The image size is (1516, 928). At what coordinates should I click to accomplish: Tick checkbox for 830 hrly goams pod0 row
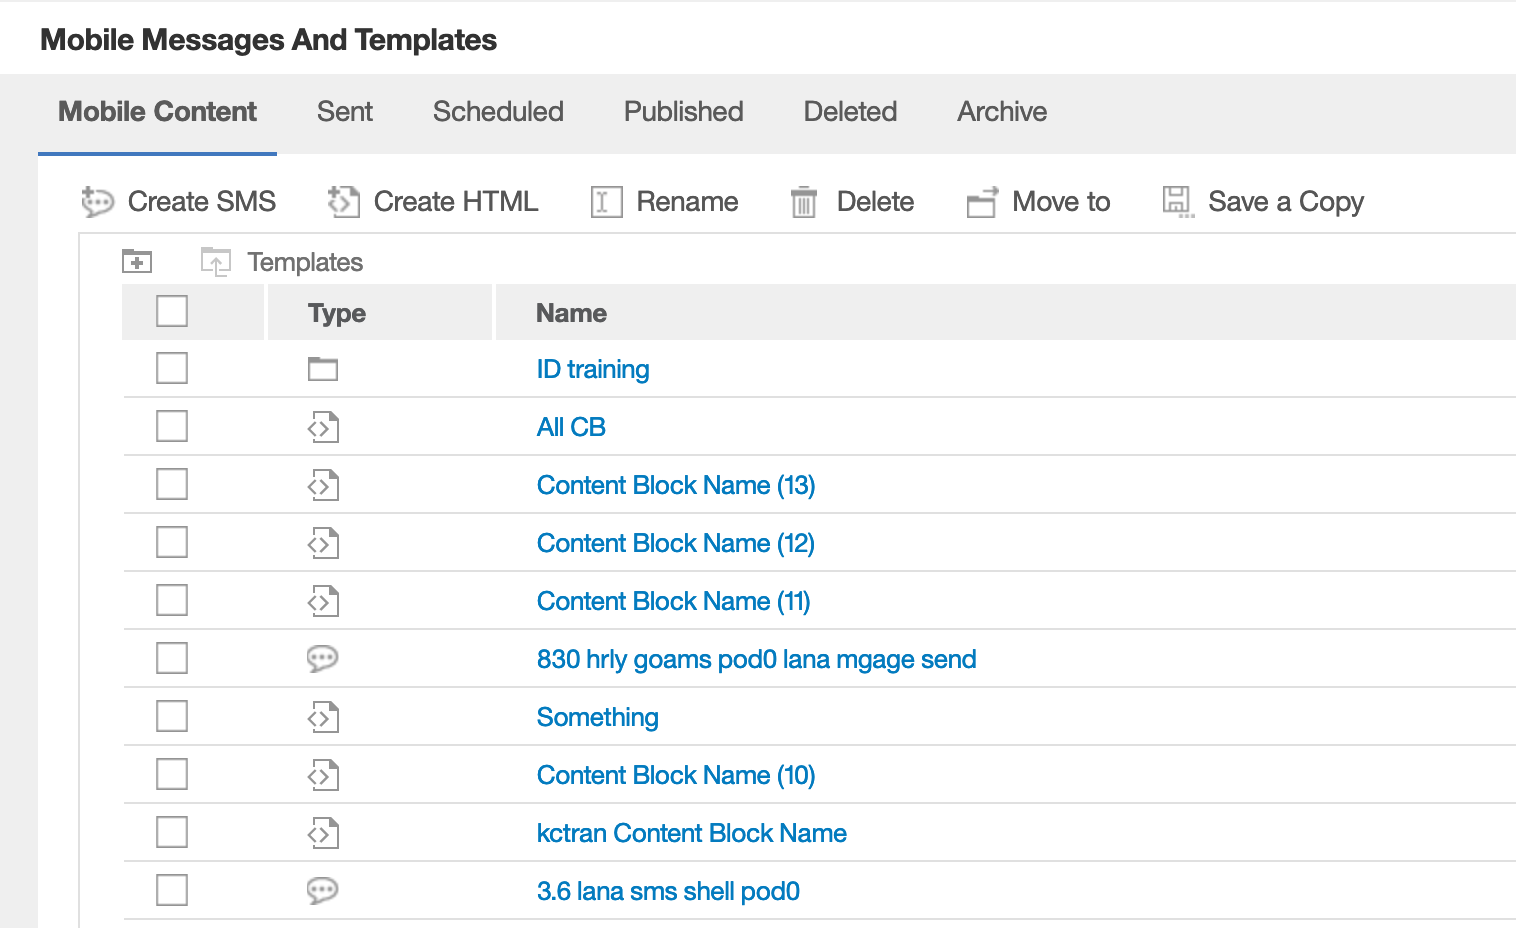coord(172,658)
